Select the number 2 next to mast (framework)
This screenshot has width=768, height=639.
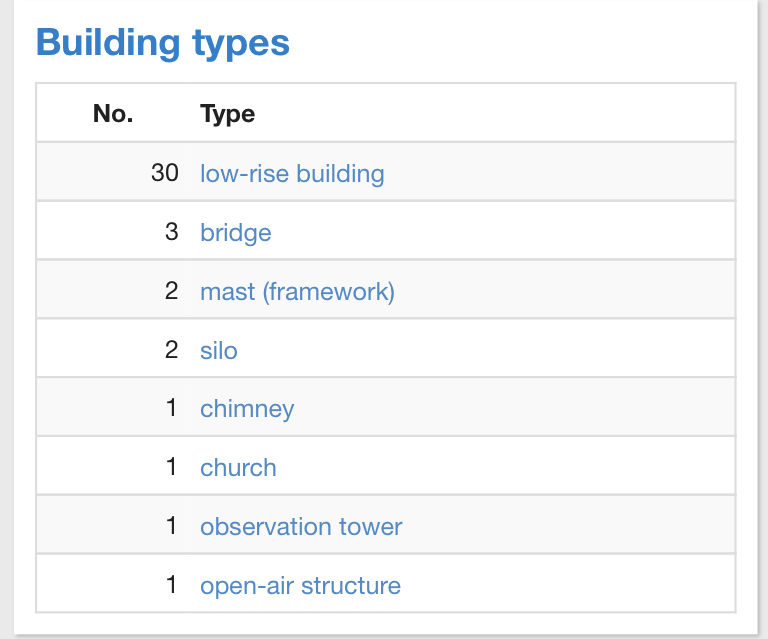[172, 291]
